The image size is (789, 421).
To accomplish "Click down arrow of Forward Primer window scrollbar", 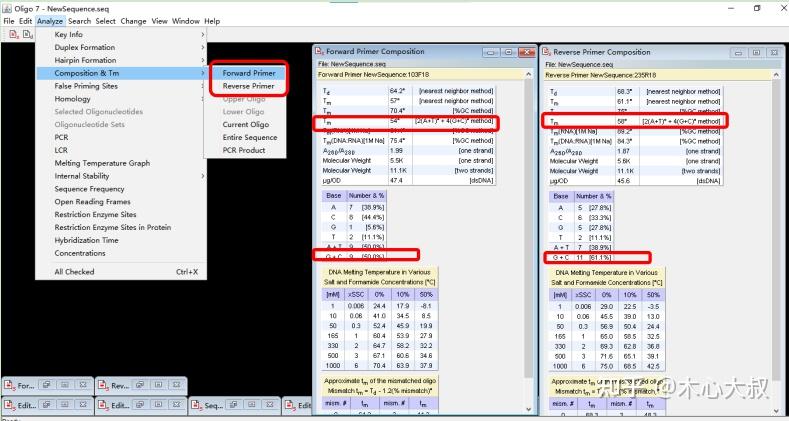I will coord(528,410).
